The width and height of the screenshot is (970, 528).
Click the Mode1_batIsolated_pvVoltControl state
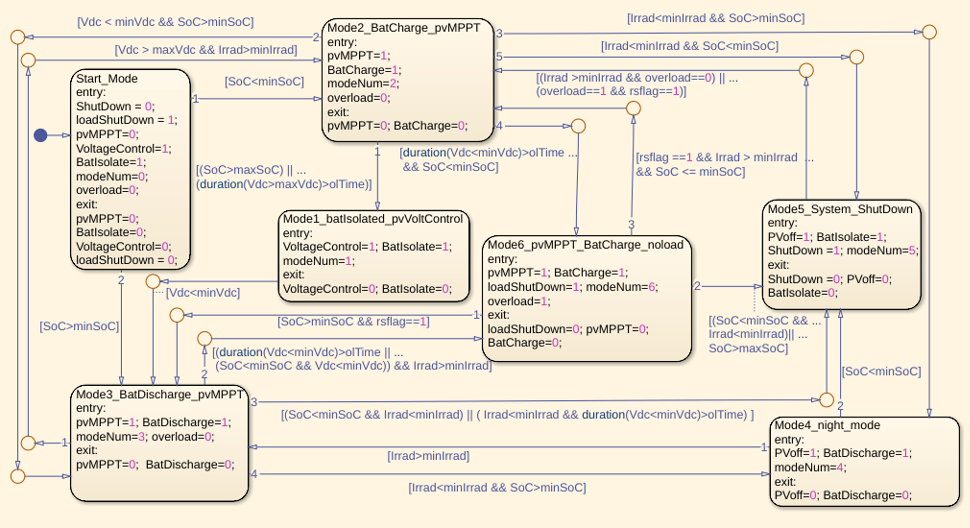[374, 256]
